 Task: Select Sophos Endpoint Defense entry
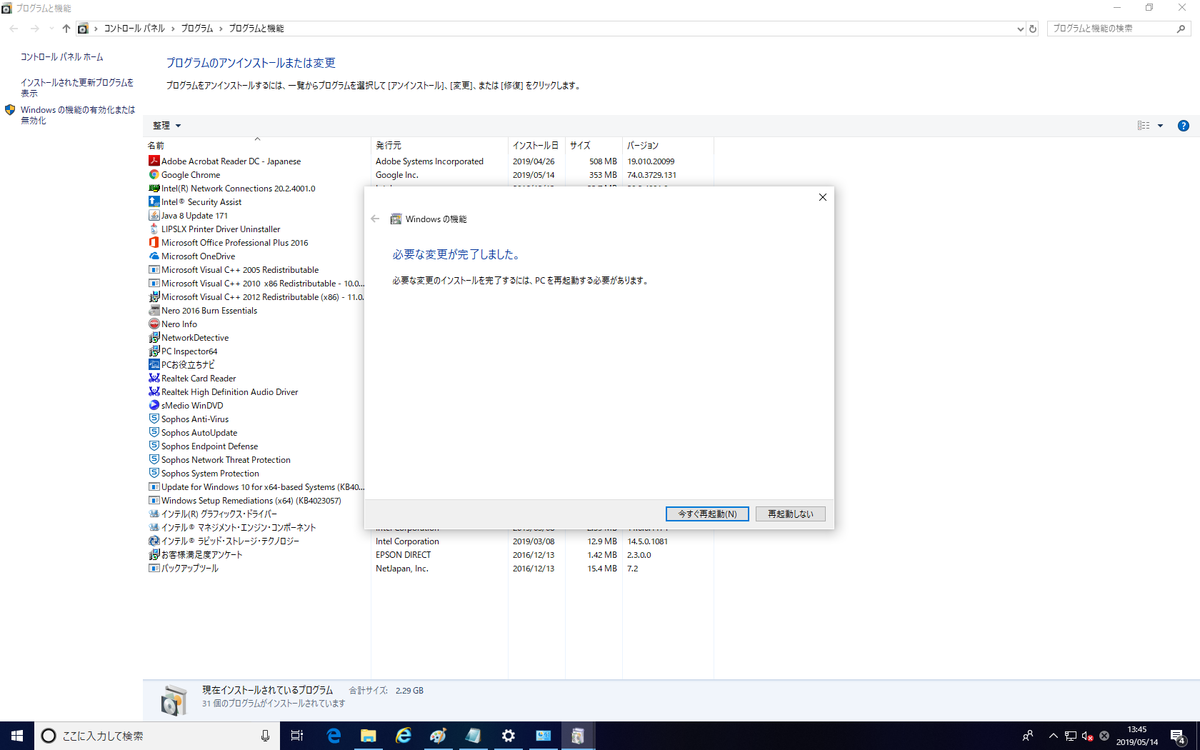209,446
